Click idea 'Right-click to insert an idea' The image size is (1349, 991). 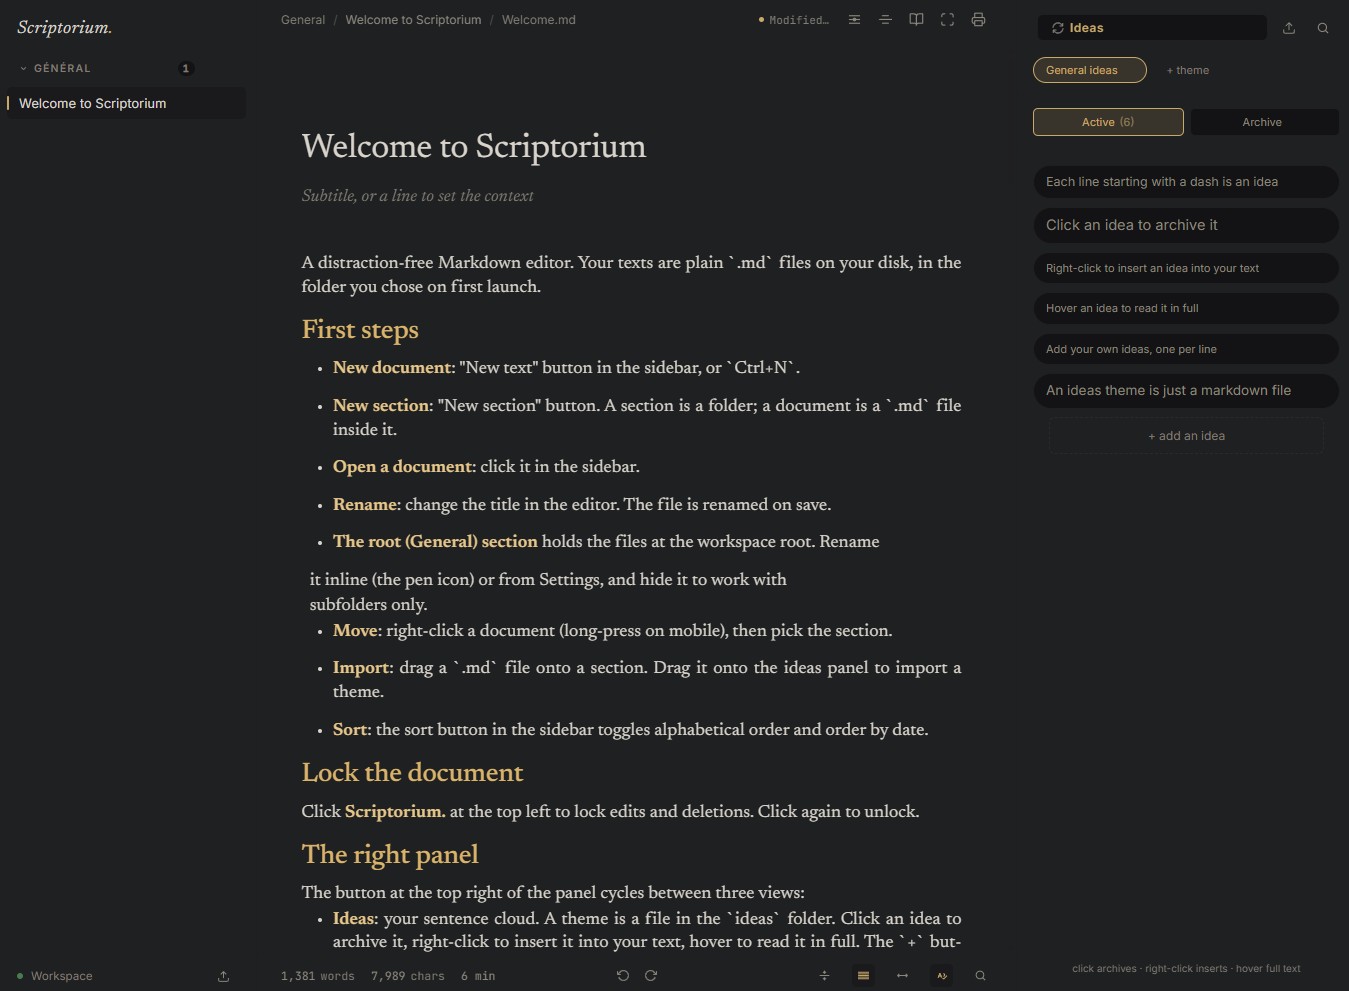tap(1186, 268)
